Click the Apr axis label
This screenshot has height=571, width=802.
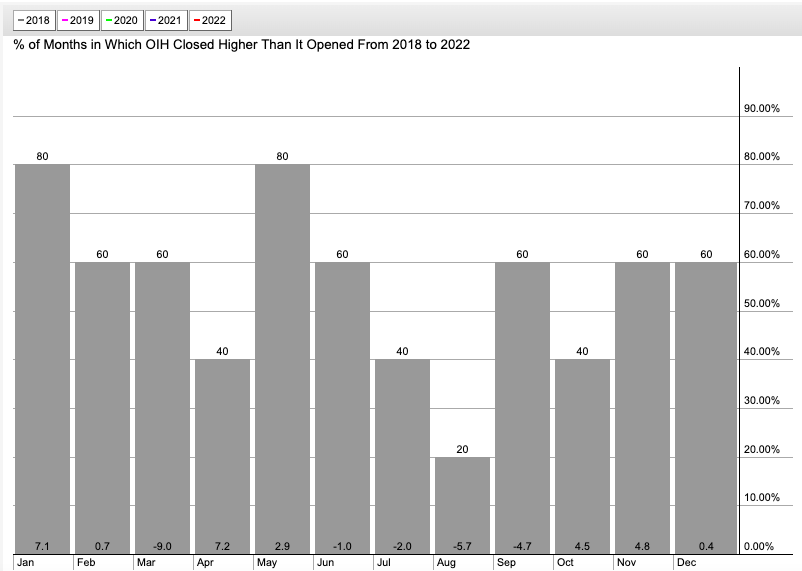click(205, 562)
